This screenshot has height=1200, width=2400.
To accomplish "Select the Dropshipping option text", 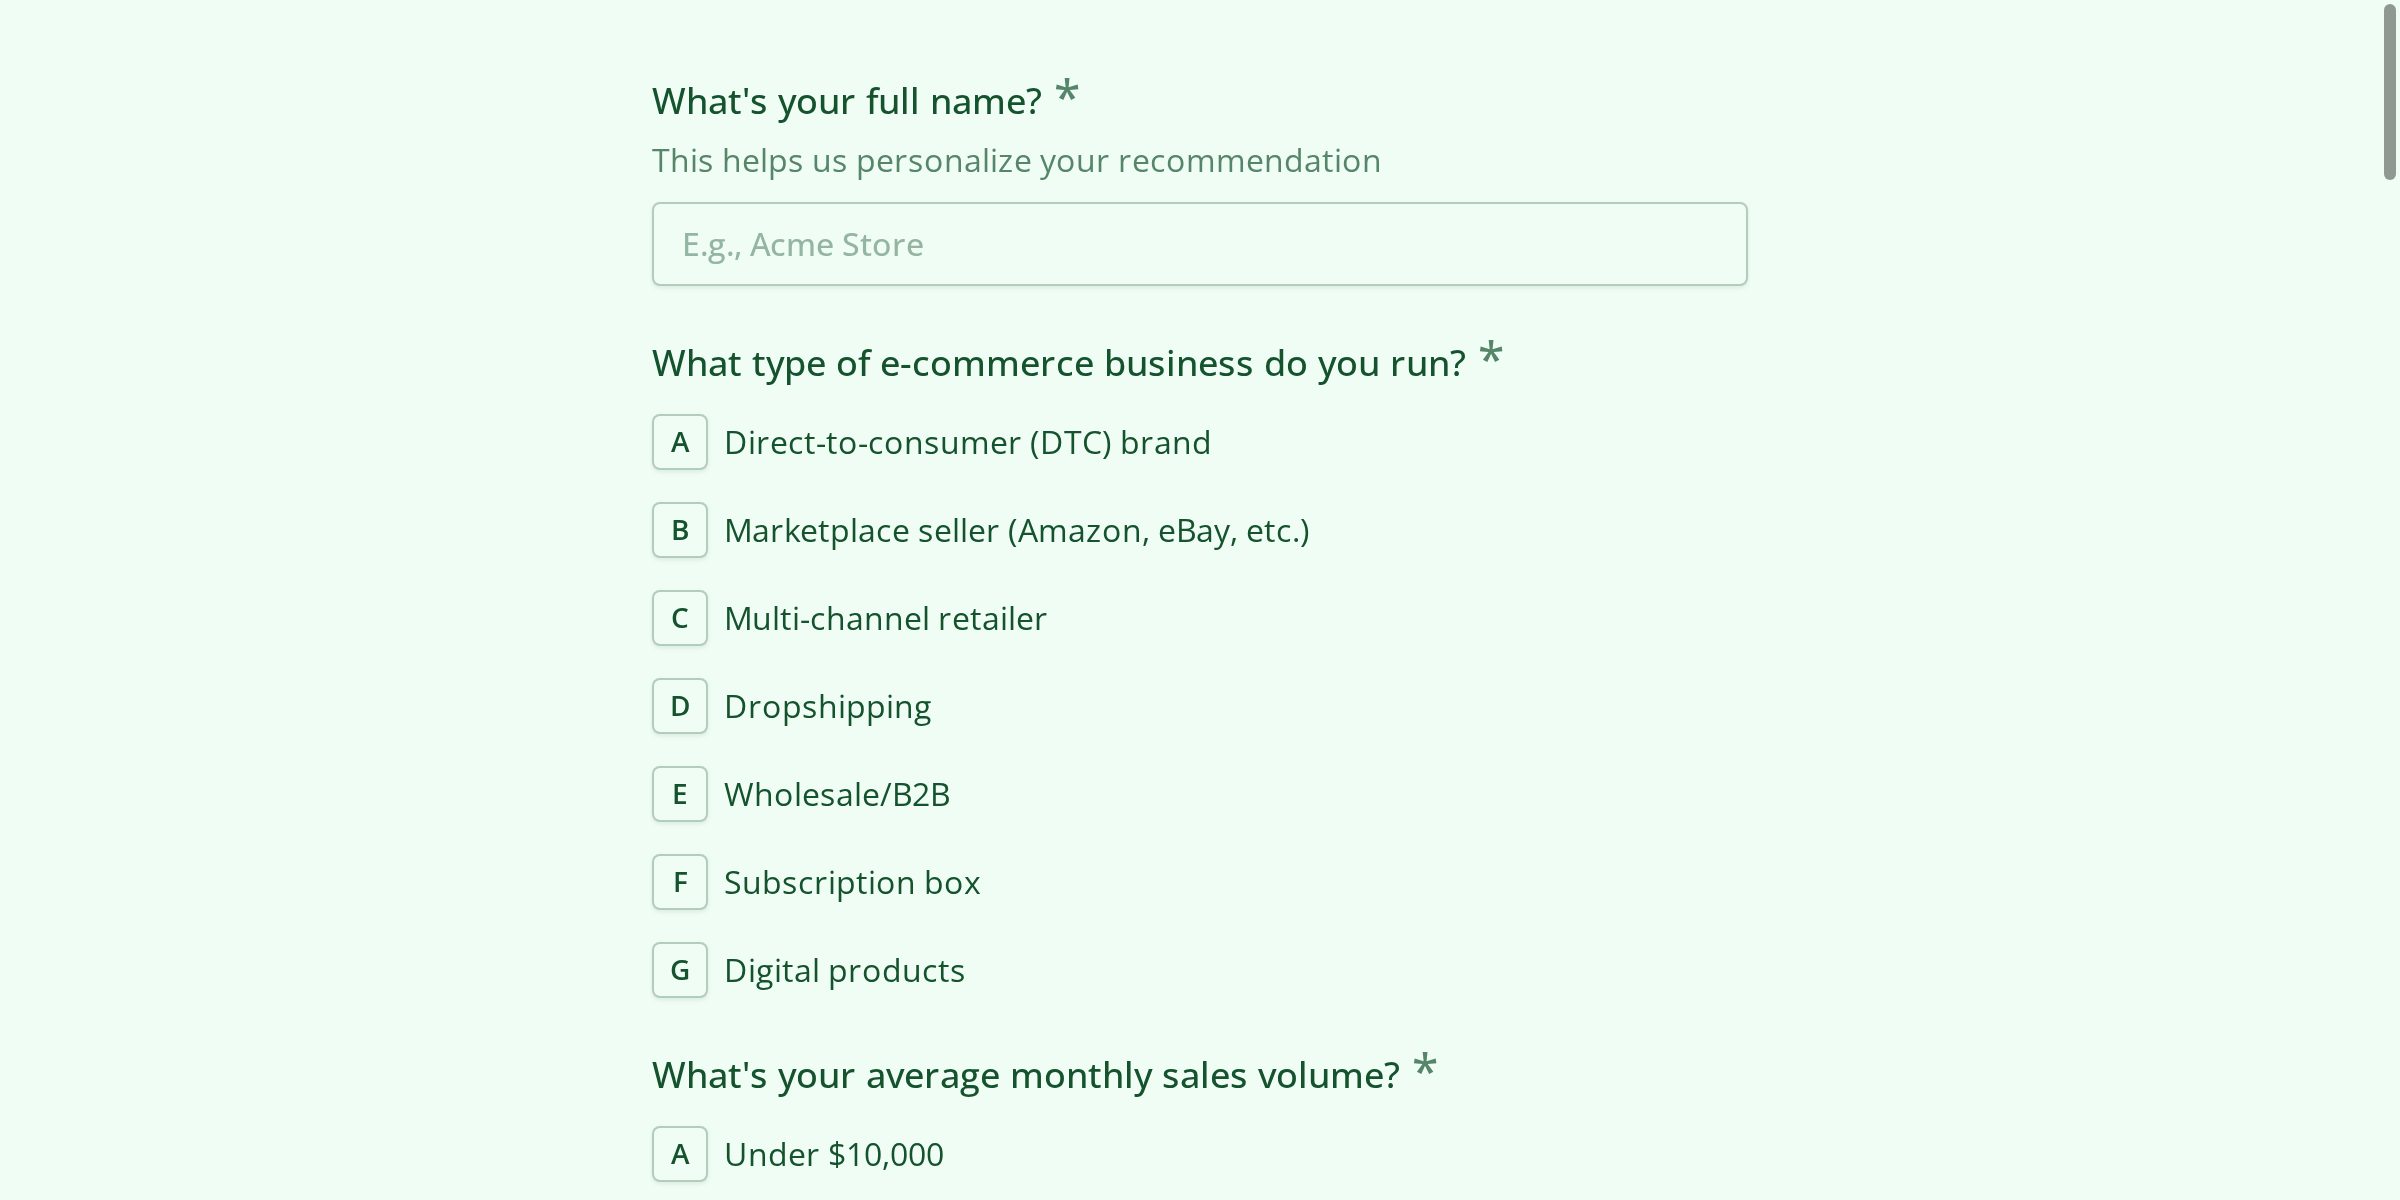I will [x=827, y=706].
